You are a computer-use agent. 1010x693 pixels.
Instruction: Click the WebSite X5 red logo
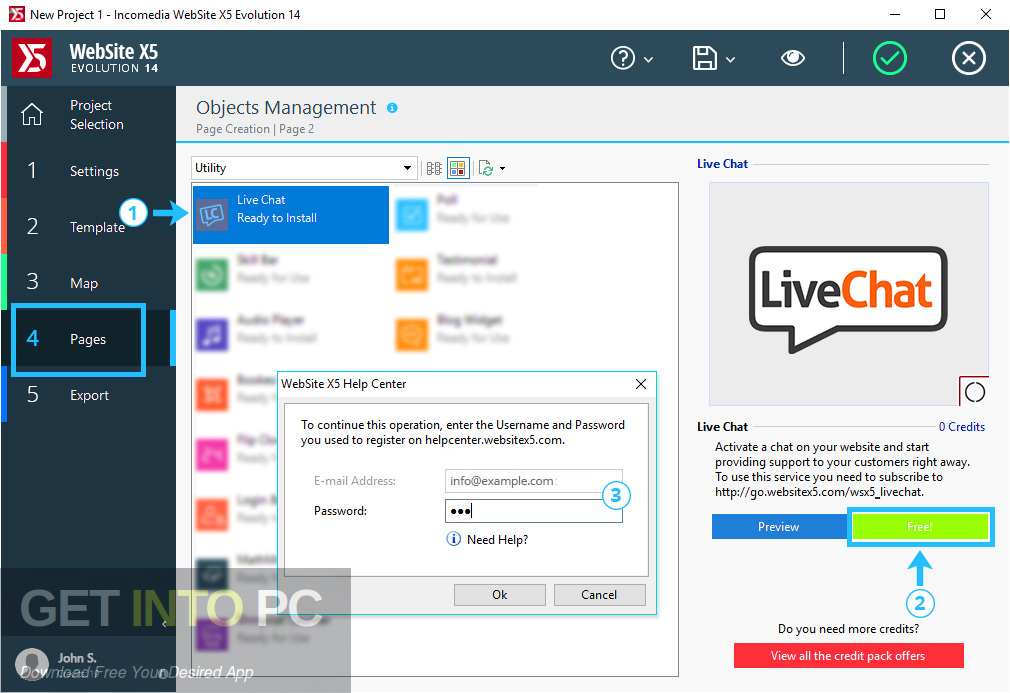(x=32, y=58)
